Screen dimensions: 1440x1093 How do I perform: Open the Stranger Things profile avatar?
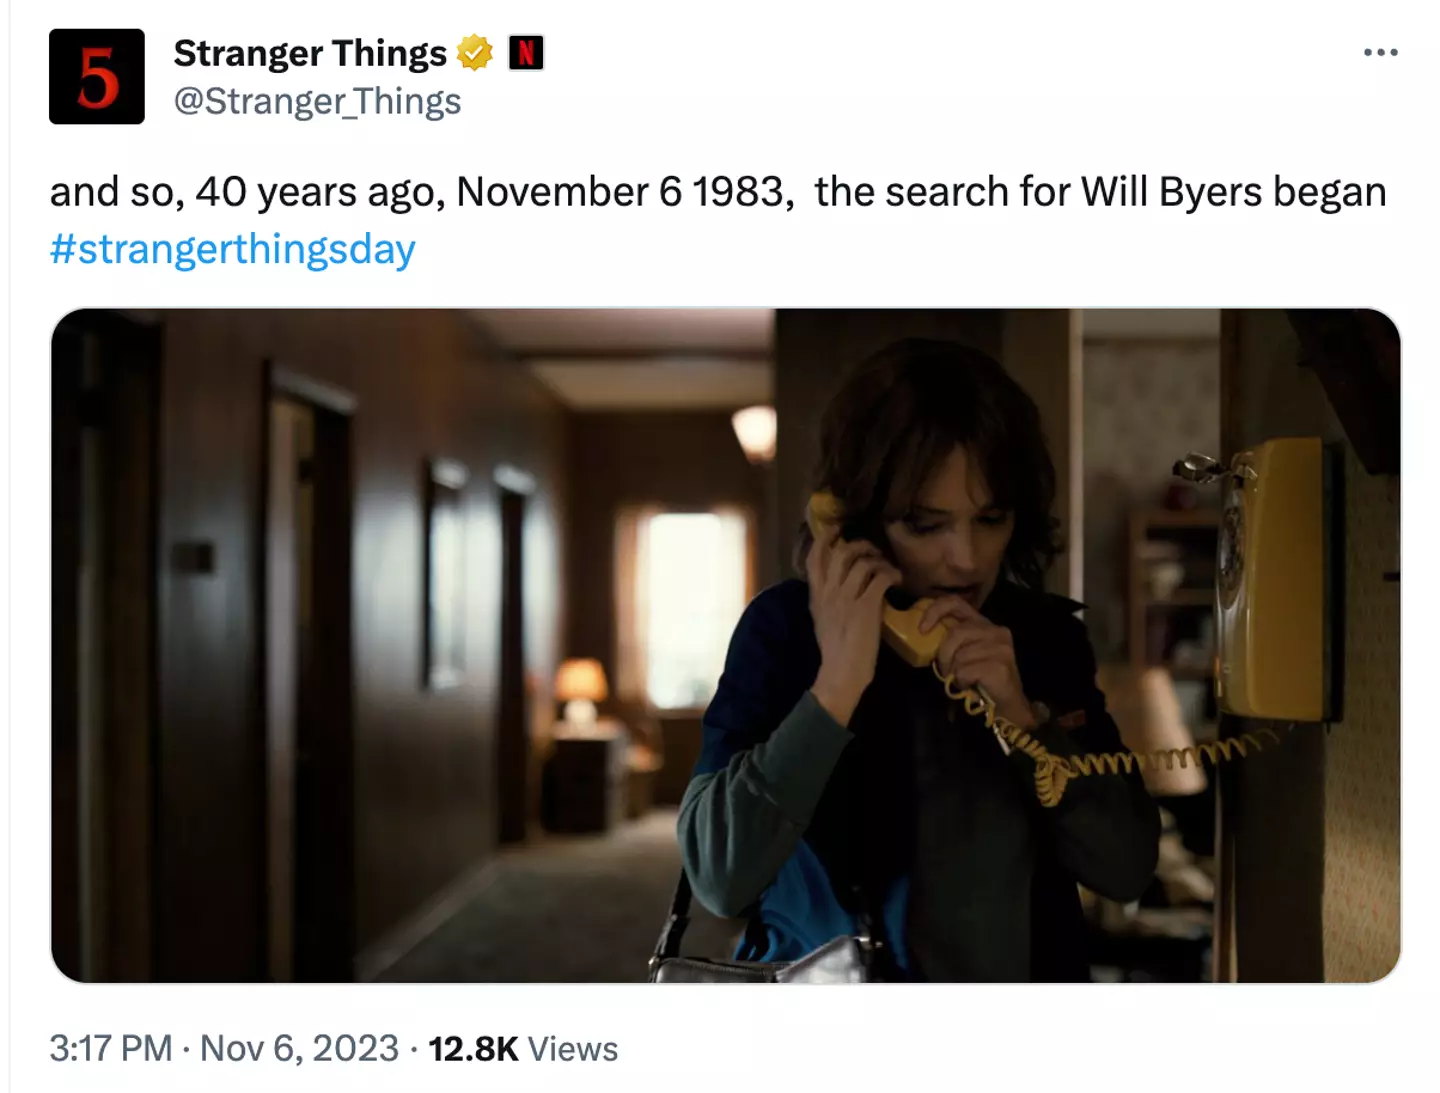click(x=96, y=74)
